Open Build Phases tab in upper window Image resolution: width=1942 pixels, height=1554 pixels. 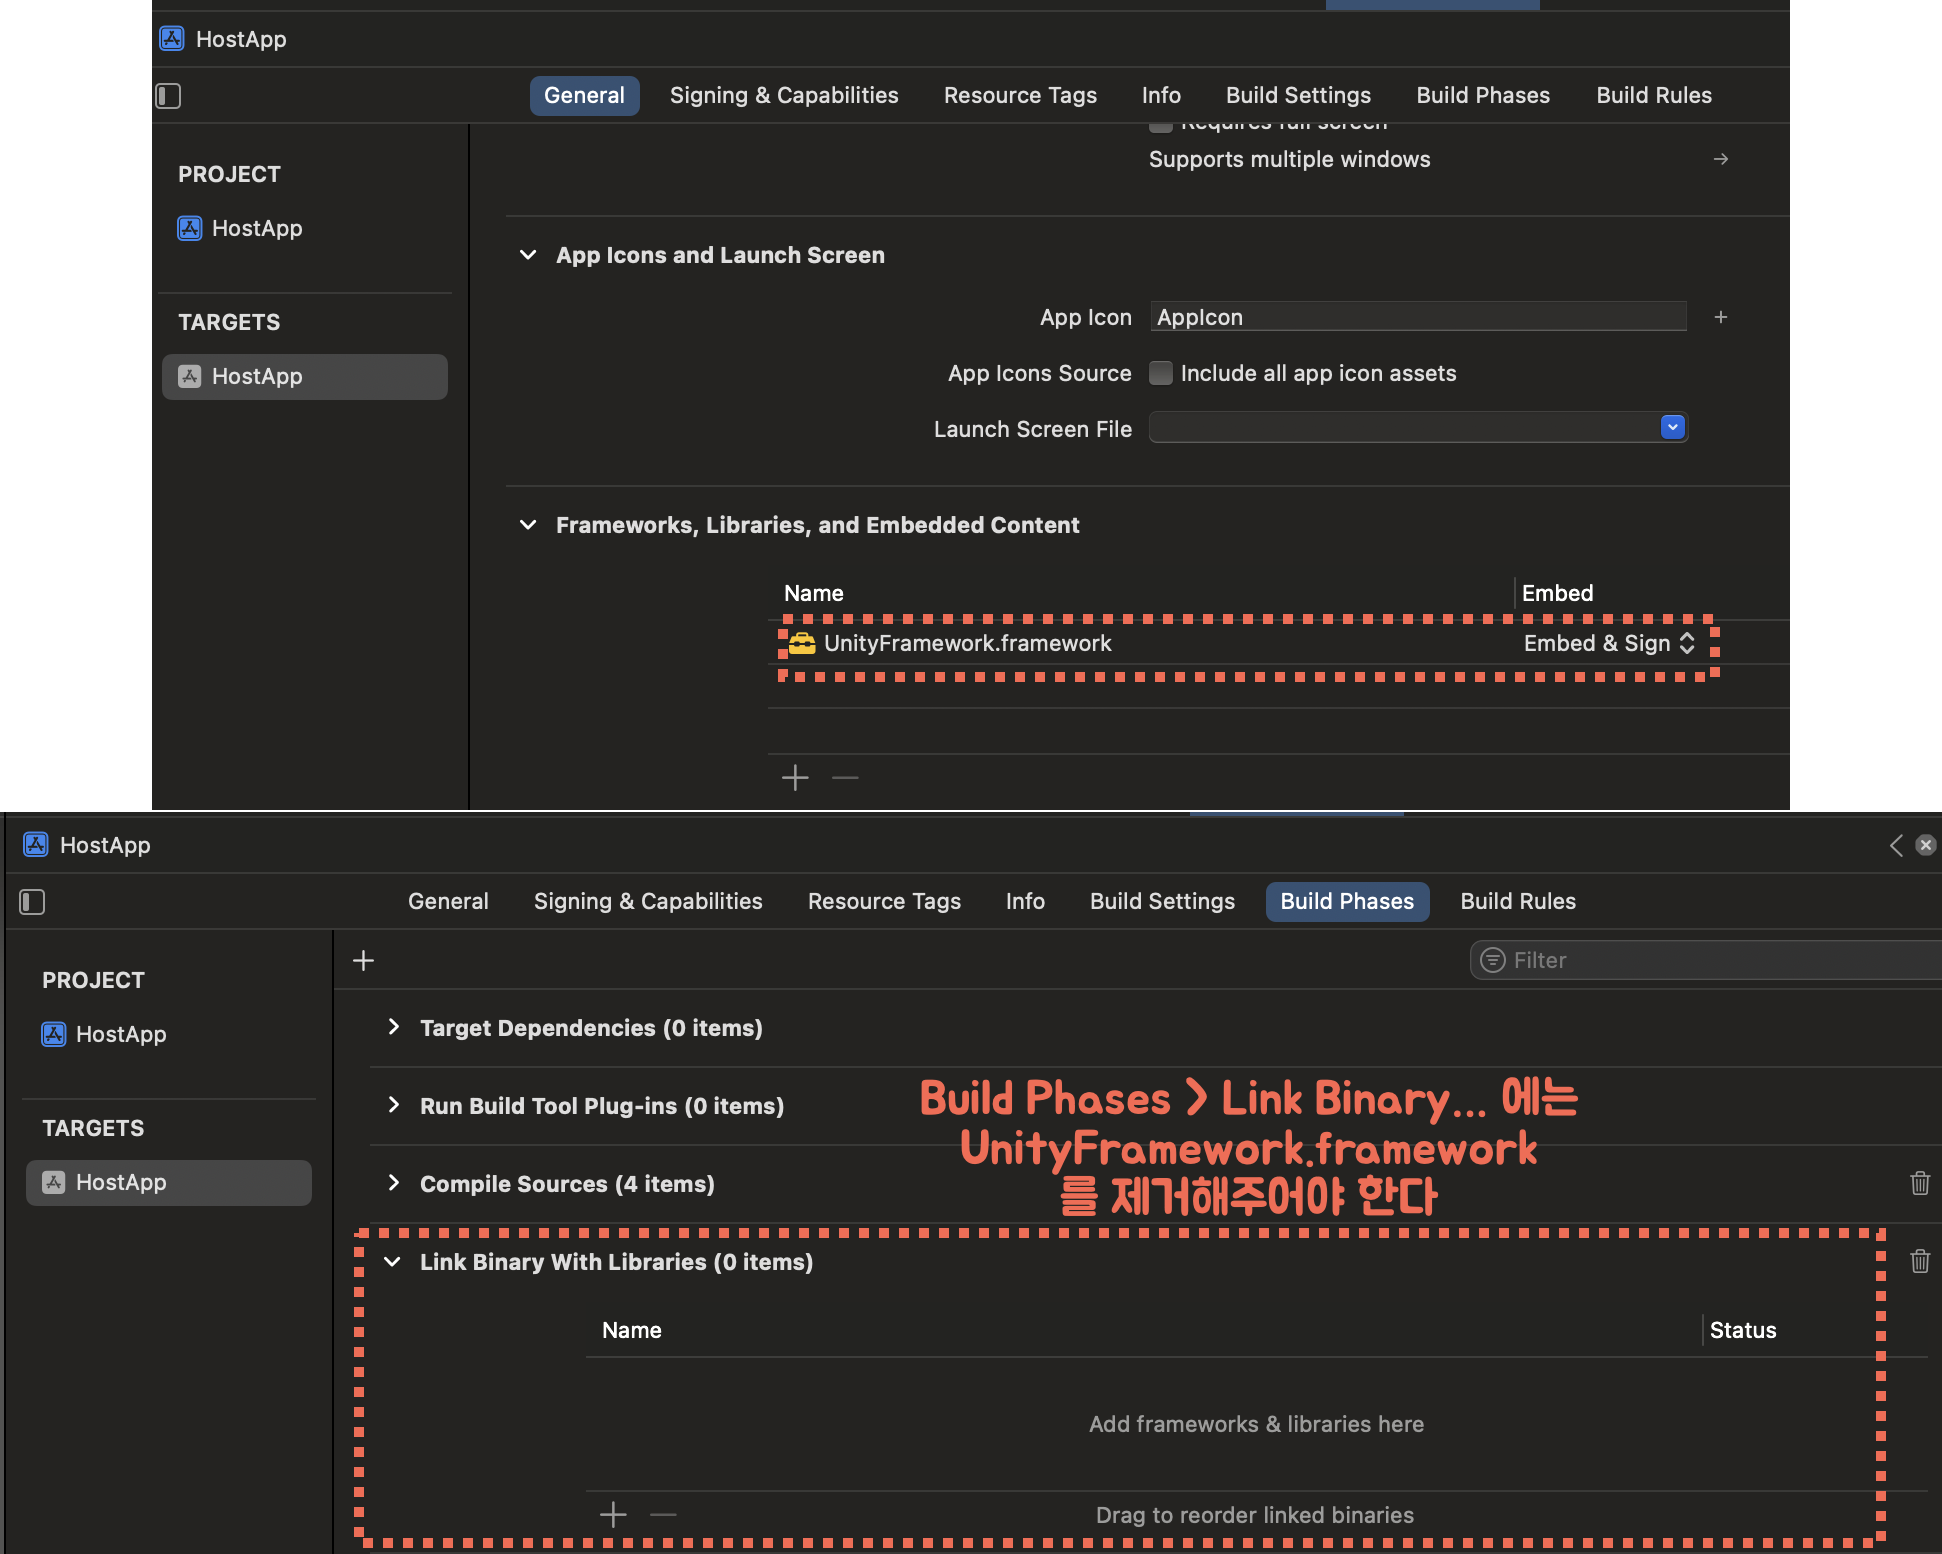(1483, 96)
